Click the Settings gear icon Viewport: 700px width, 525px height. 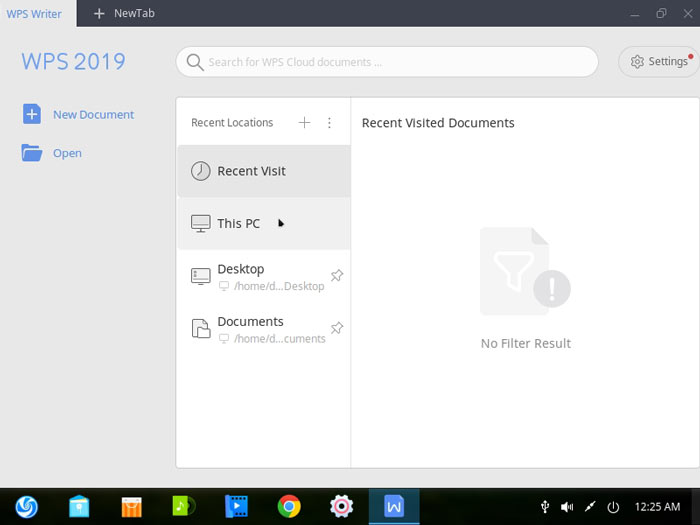(637, 62)
